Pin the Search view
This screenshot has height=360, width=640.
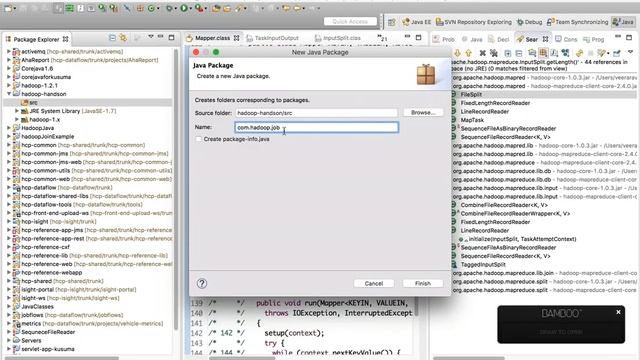[617, 53]
